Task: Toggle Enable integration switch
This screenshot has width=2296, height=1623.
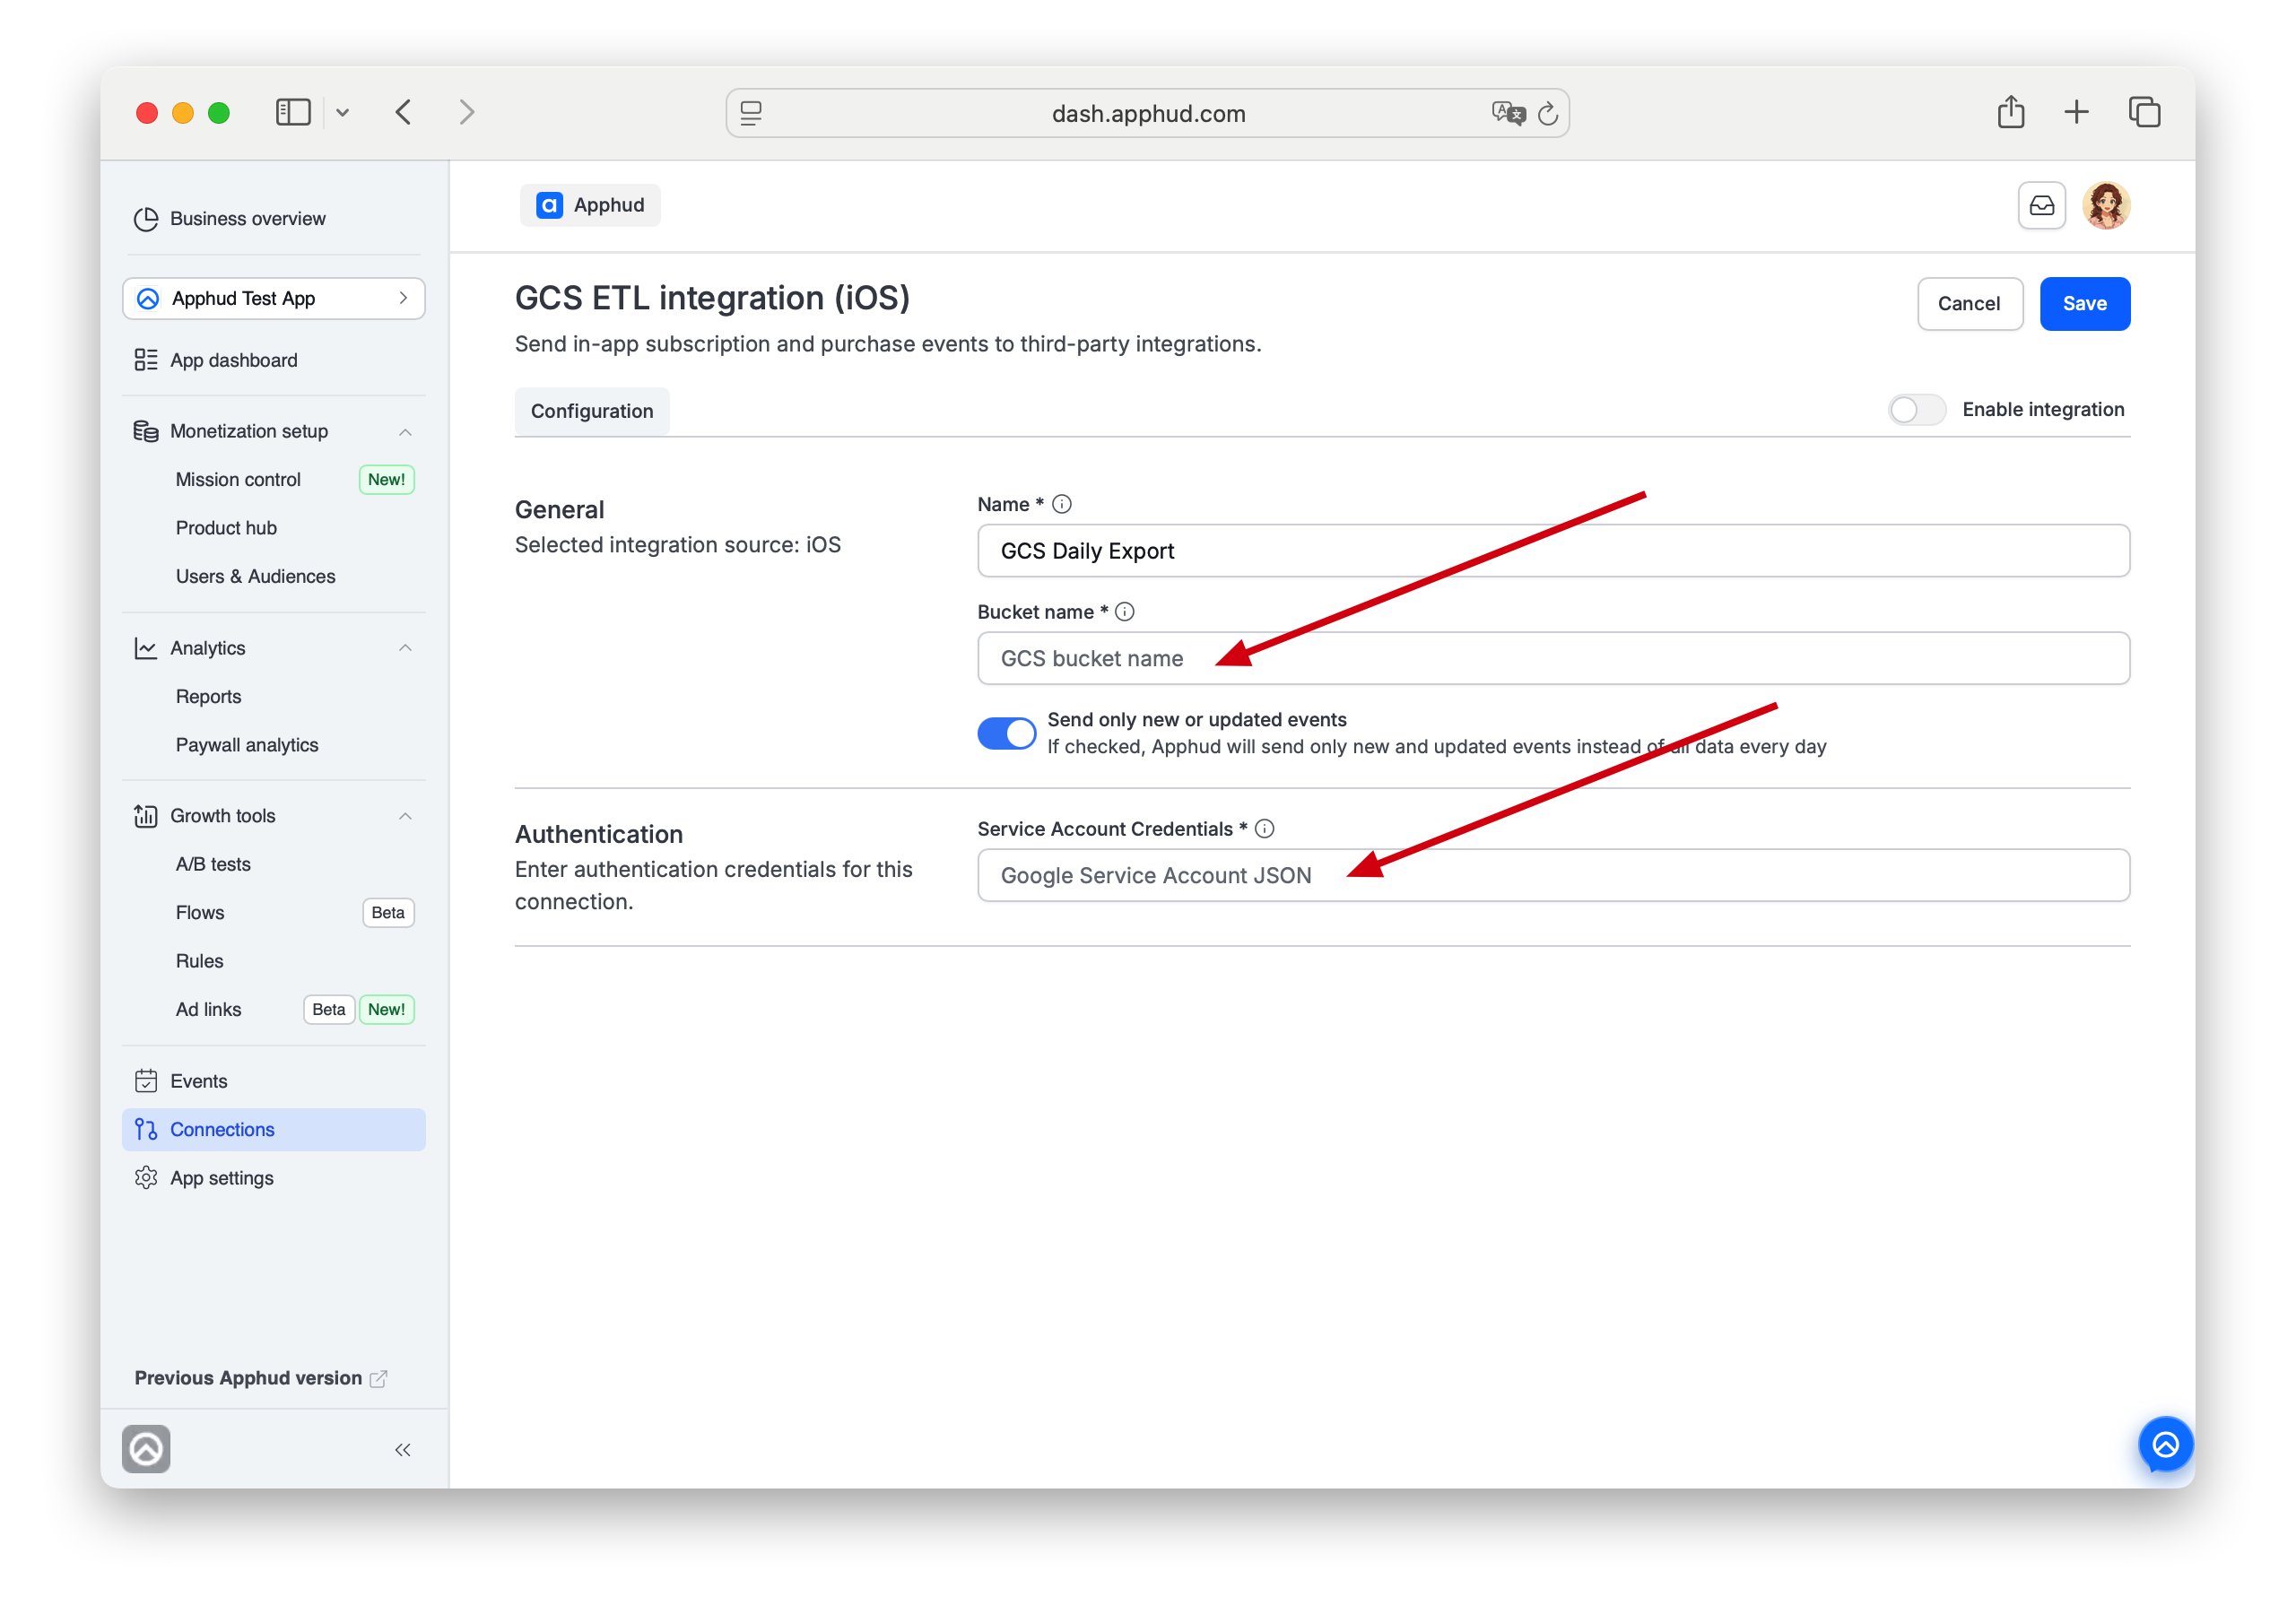Action: [1916, 409]
